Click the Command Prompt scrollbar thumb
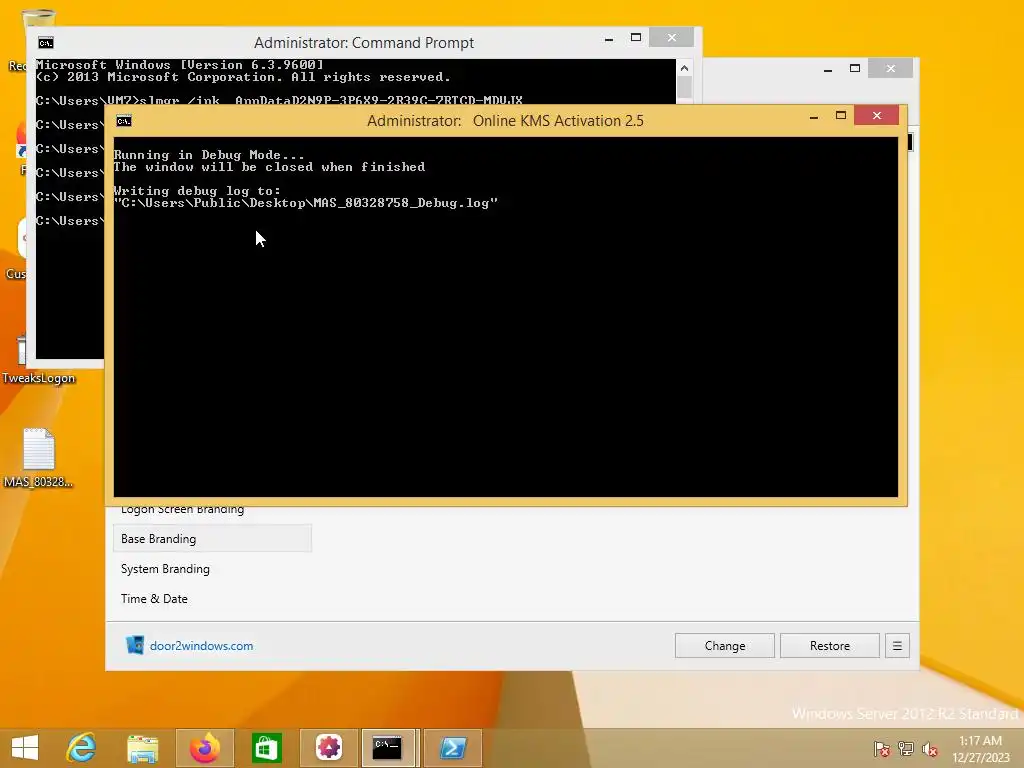 684,88
